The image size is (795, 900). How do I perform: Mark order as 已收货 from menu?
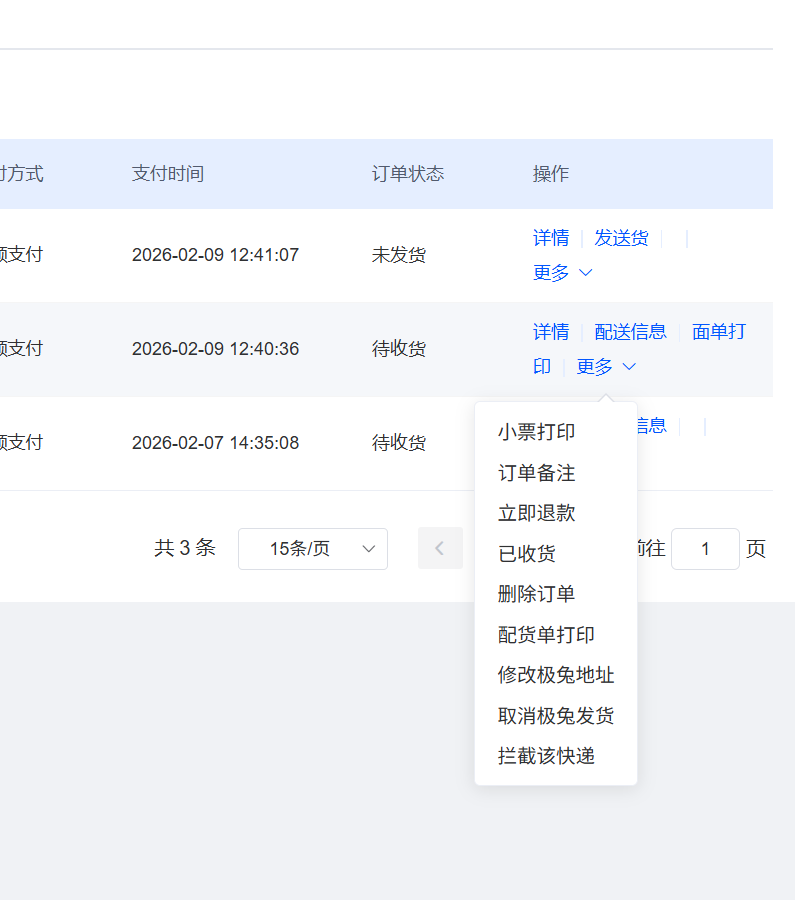pos(527,554)
